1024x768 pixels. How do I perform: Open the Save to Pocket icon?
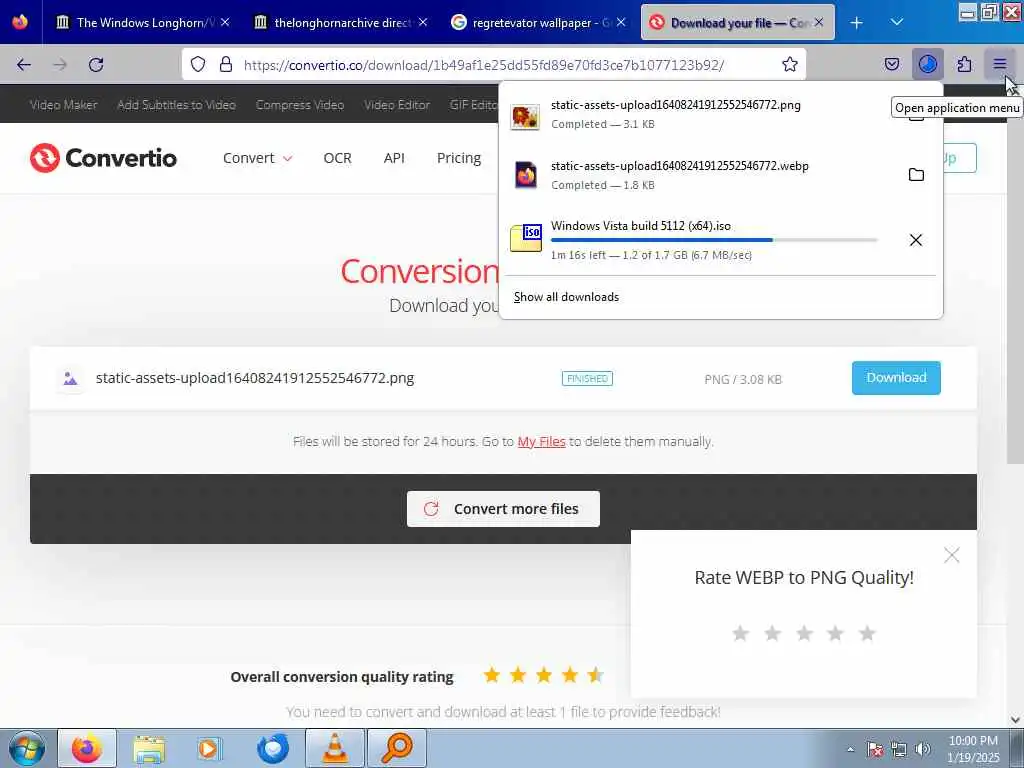pyautogui.click(x=891, y=64)
